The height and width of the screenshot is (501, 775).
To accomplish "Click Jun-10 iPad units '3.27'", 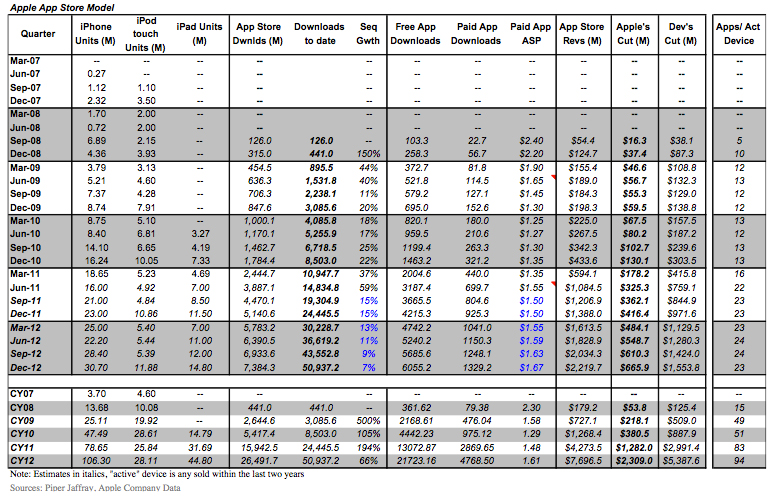I will 200,234.
